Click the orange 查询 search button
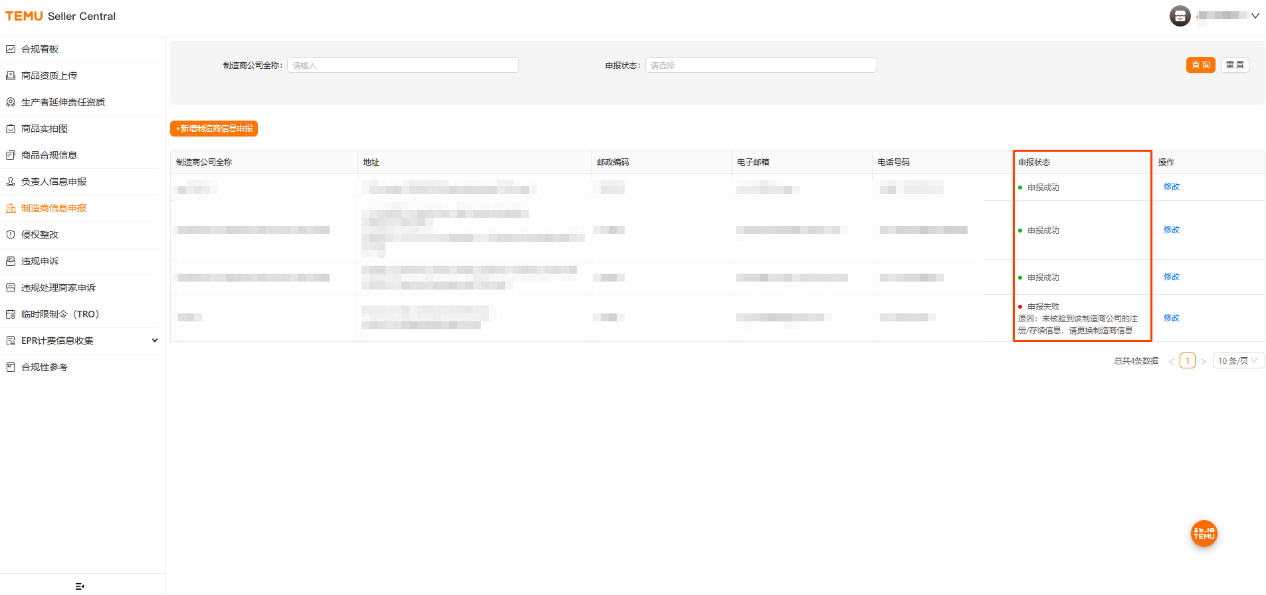This screenshot has height=595, width=1266. 1200,65
